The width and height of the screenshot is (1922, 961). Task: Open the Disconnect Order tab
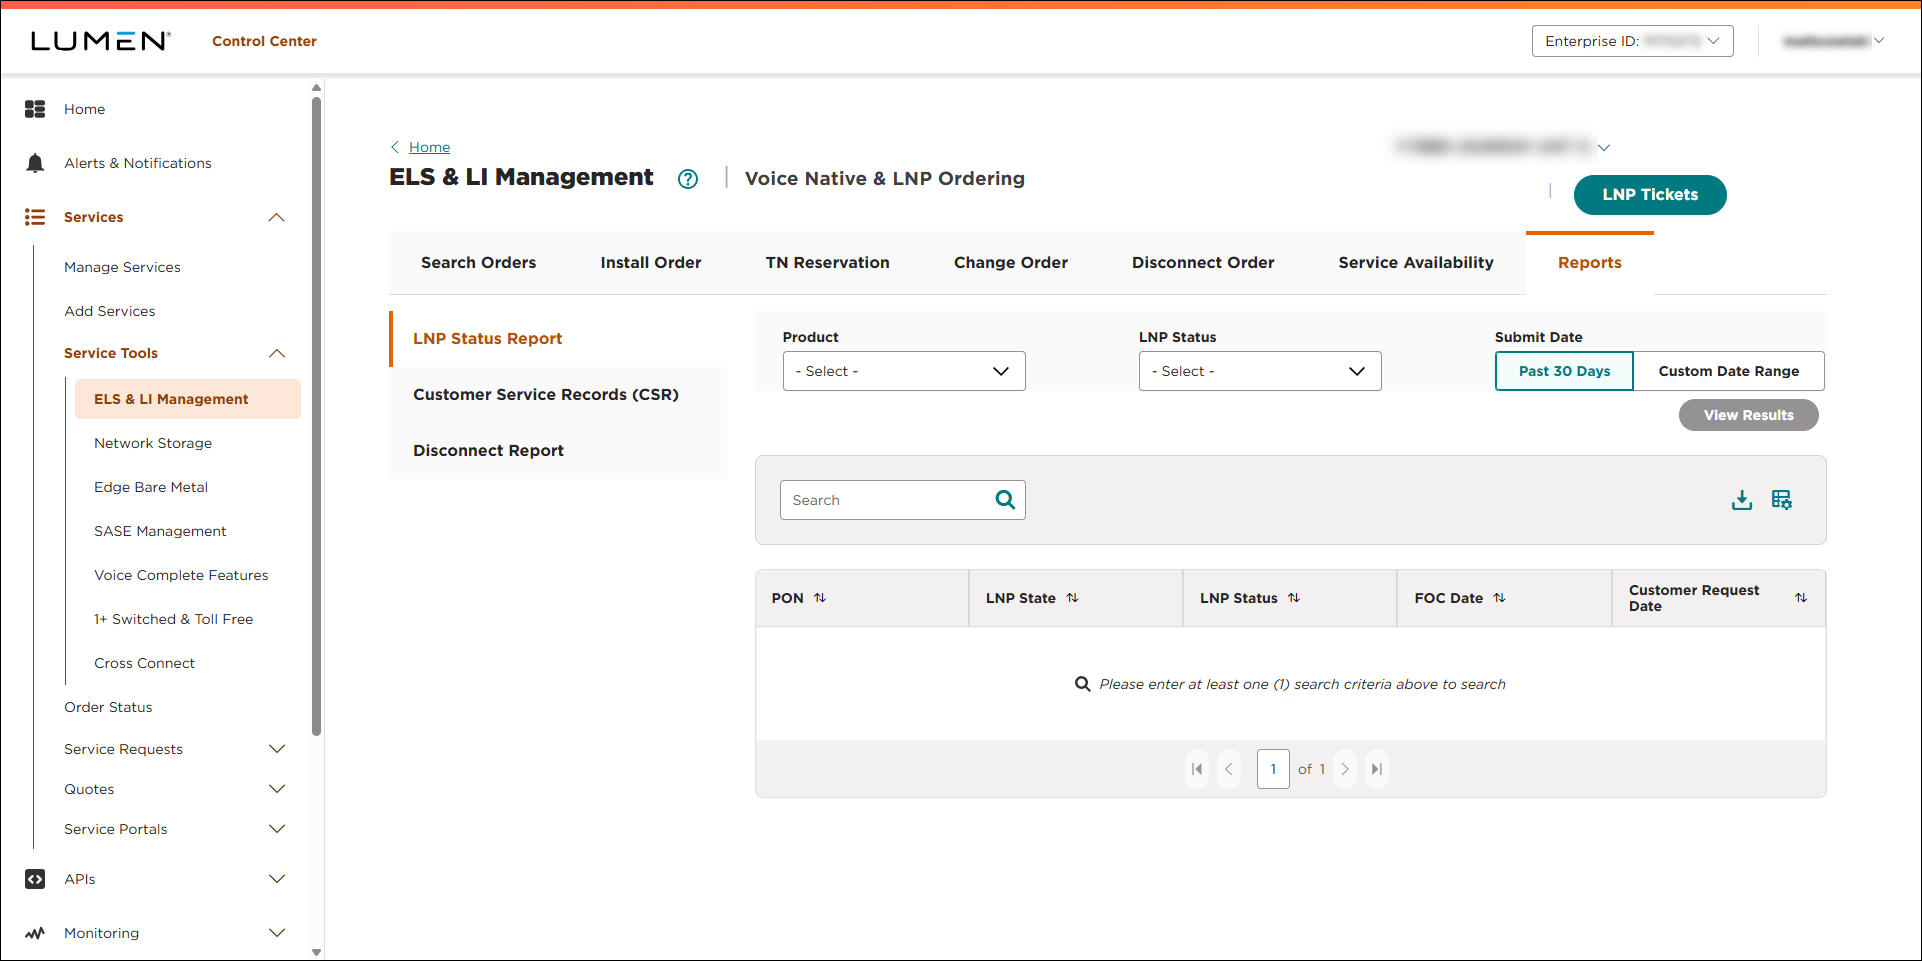(x=1202, y=262)
